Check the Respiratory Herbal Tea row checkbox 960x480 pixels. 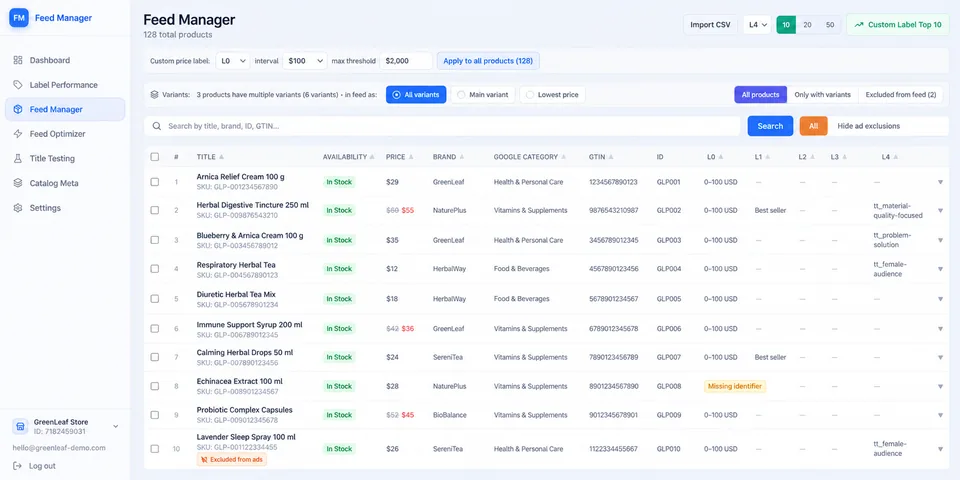[x=155, y=269]
